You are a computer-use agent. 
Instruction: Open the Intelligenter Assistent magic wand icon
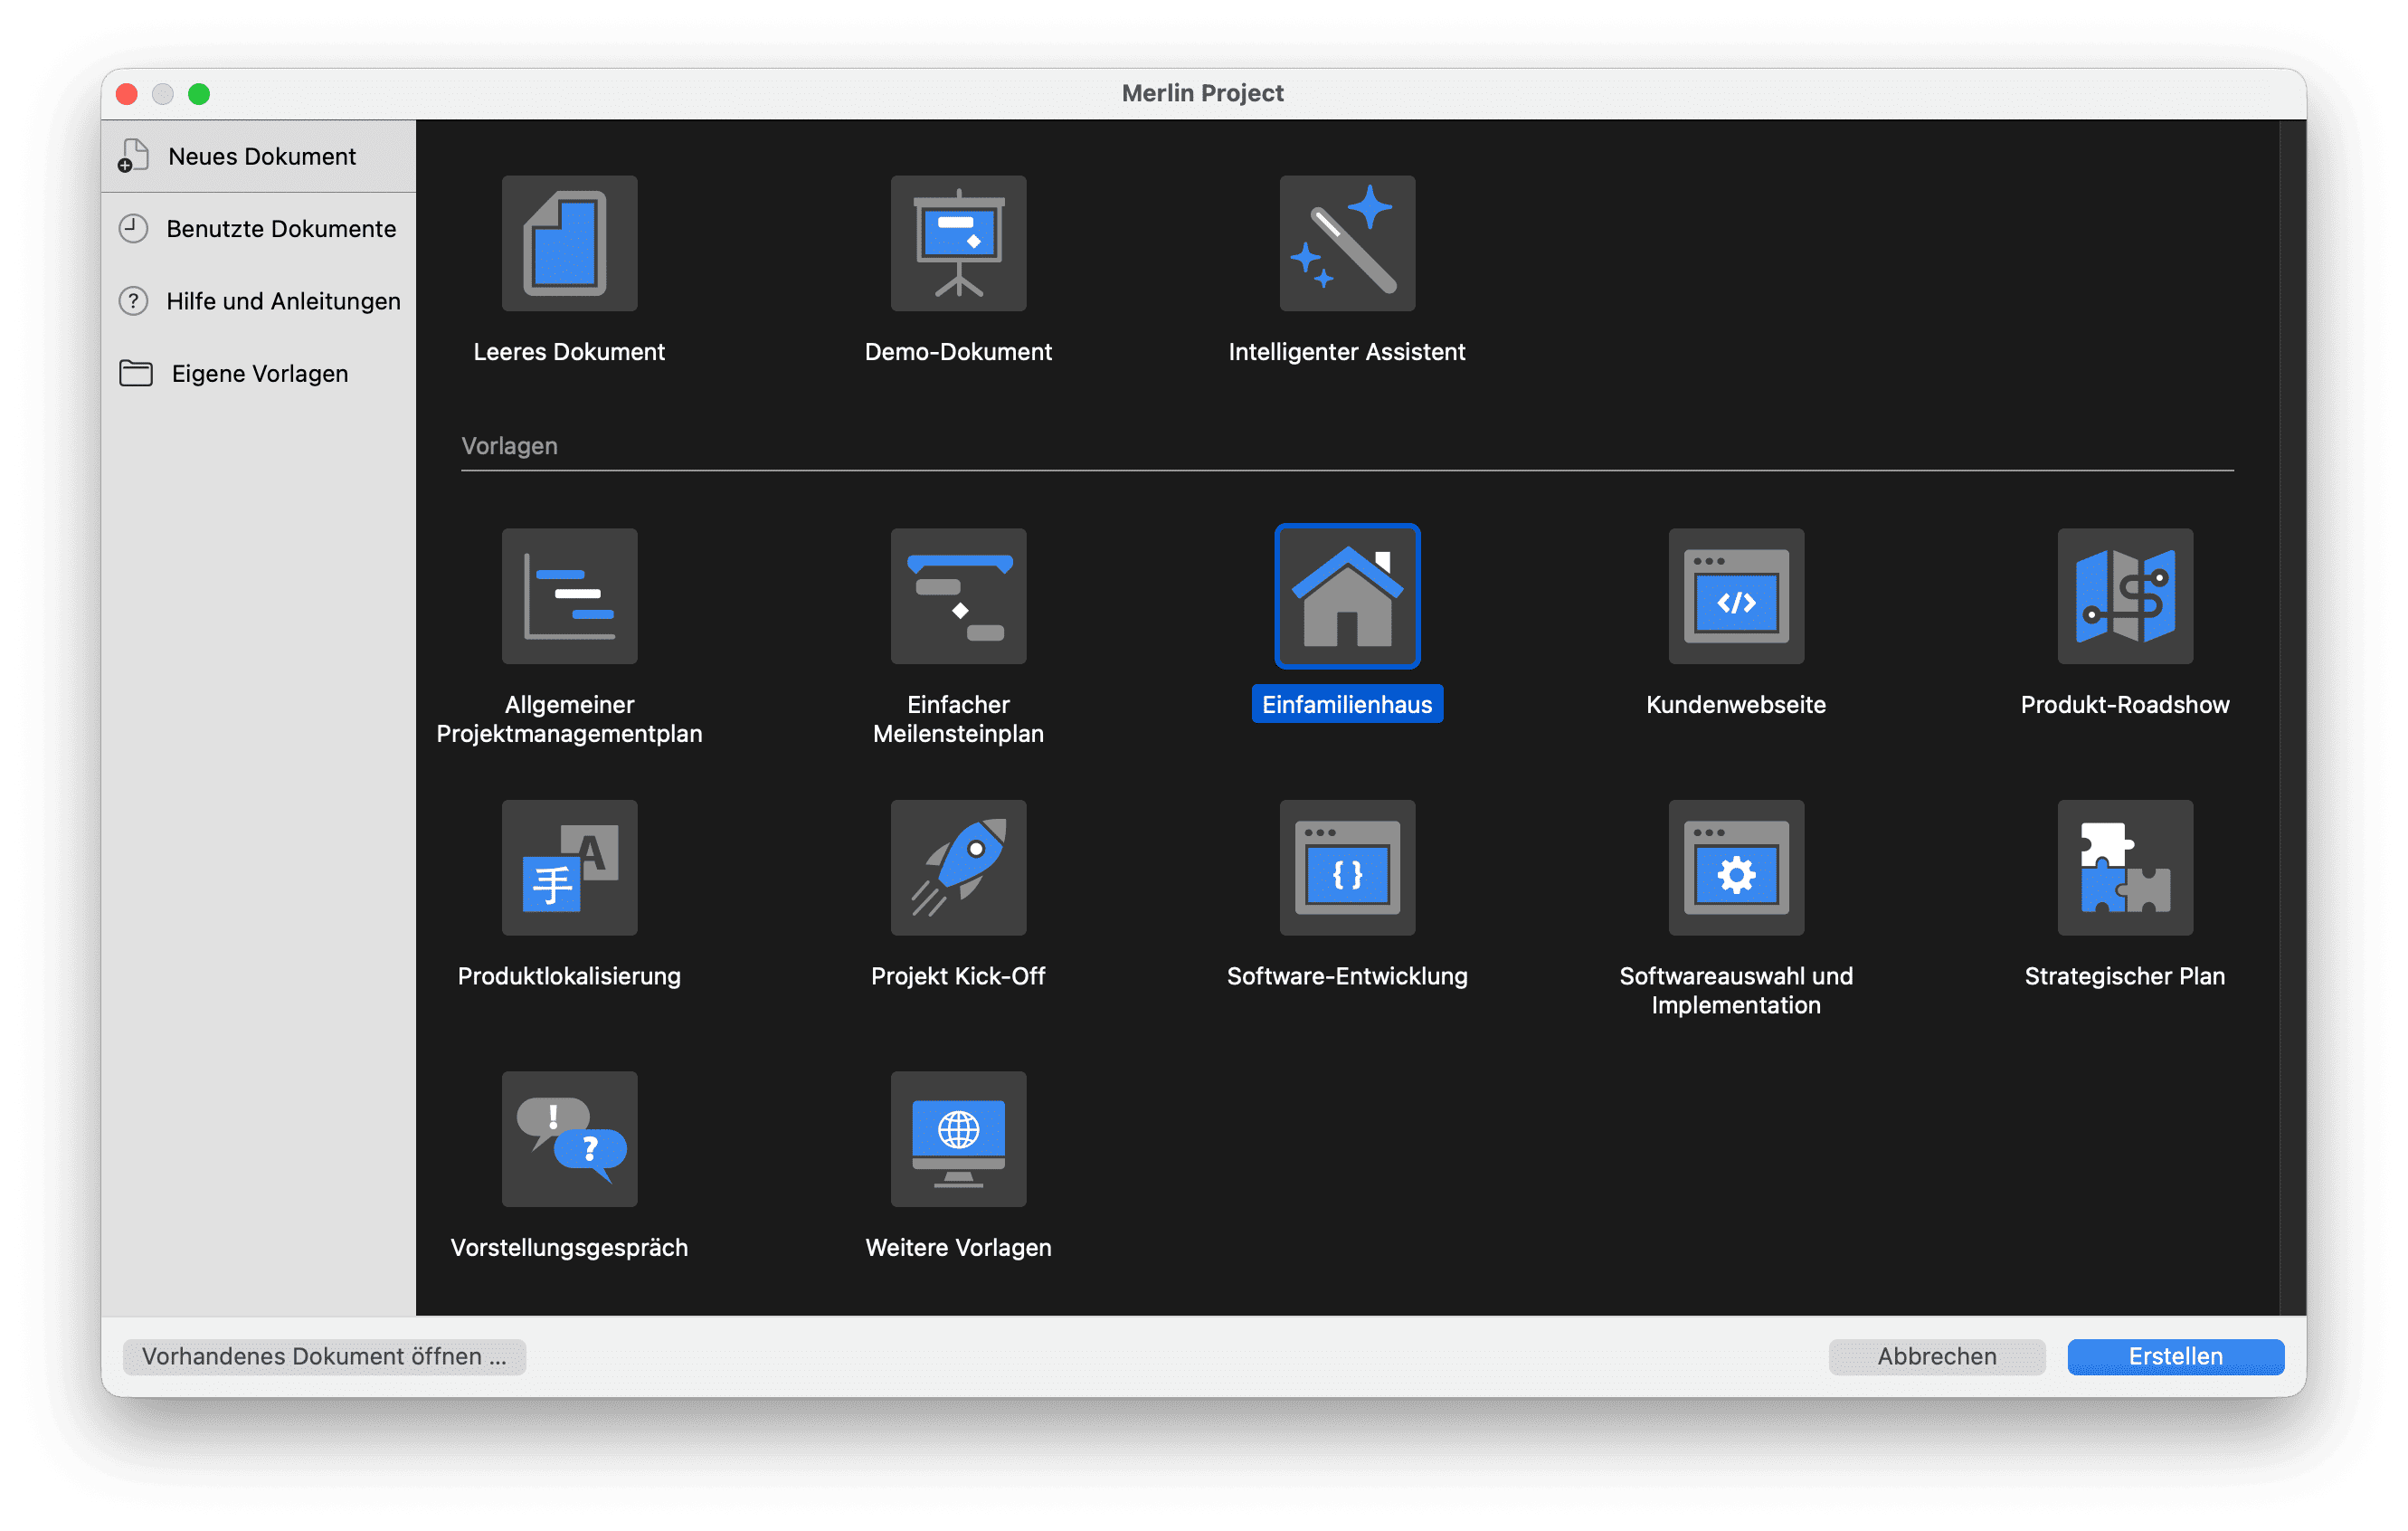coord(1347,243)
